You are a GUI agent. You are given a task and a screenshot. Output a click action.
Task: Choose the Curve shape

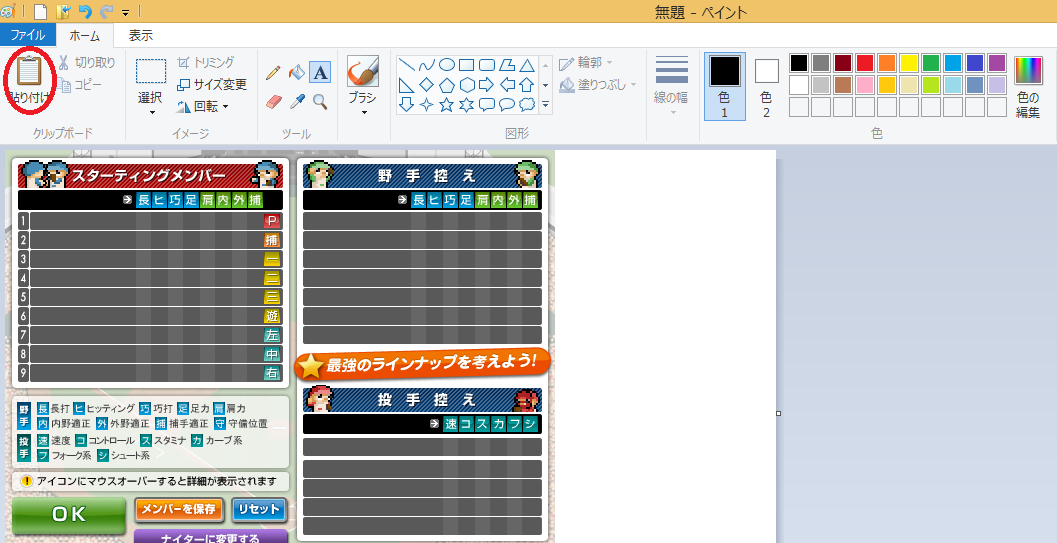click(x=426, y=65)
